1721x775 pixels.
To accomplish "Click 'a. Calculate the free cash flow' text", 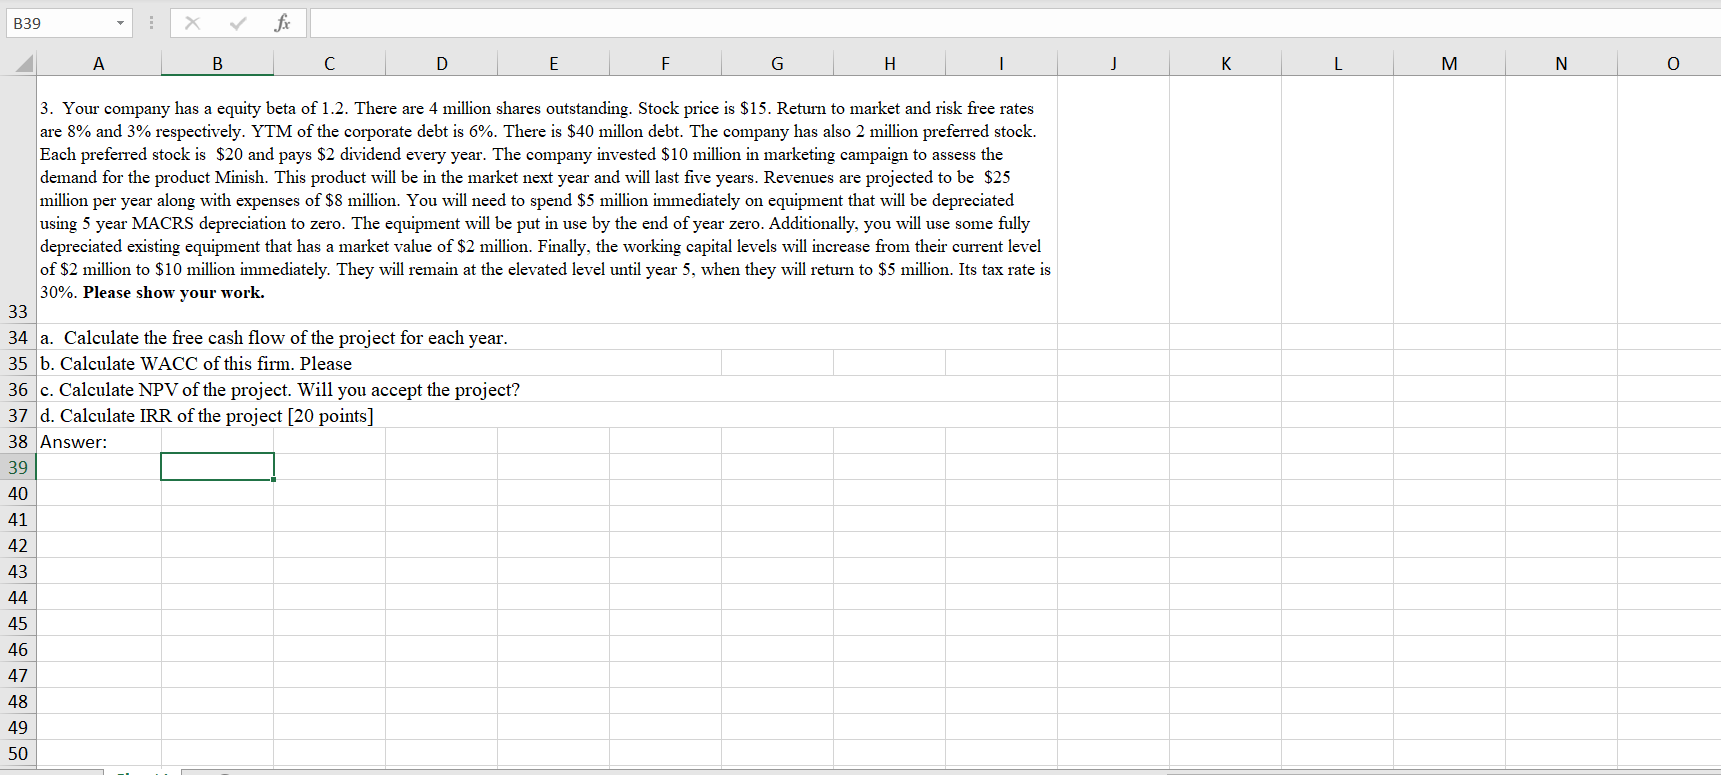I will point(274,338).
